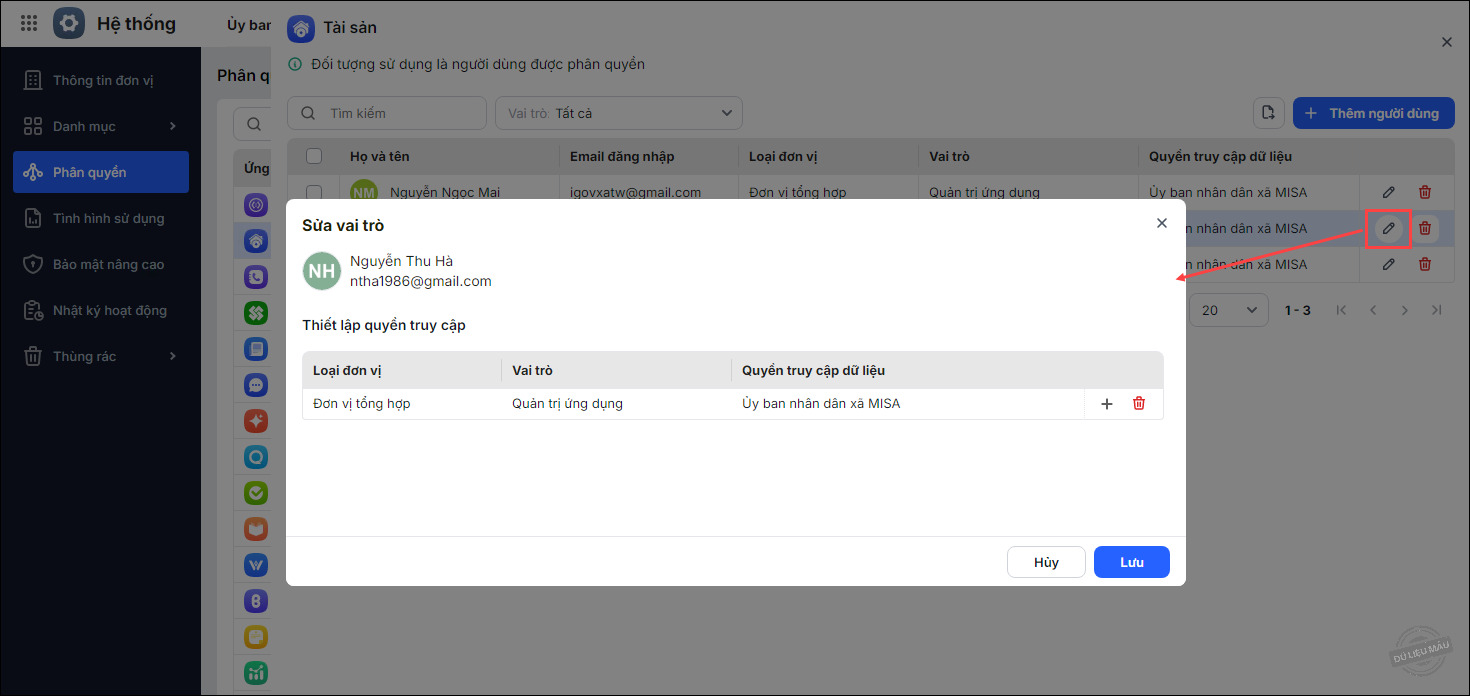Open Nhật ký hoạt động menu
The width and height of the screenshot is (1470, 696).
point(101,310)
